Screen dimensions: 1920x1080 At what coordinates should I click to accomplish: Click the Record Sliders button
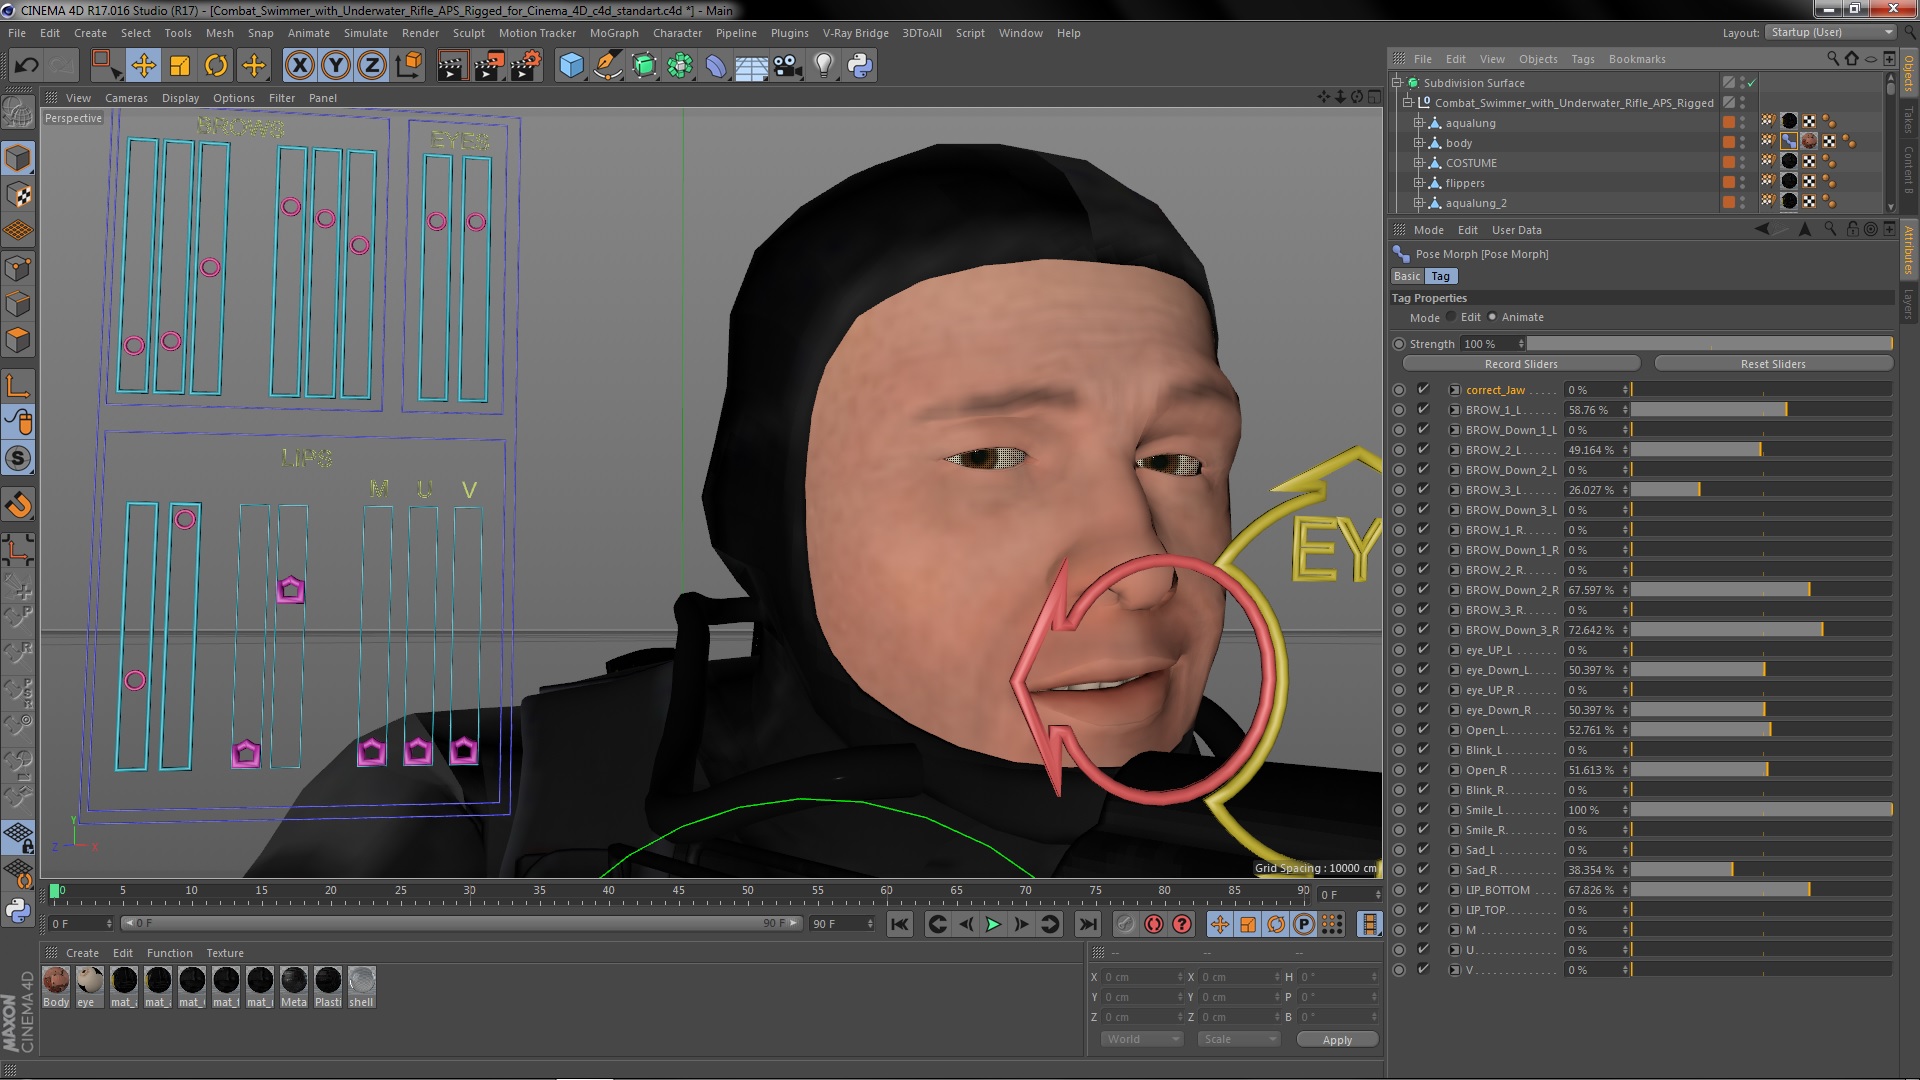(1521, 364)
